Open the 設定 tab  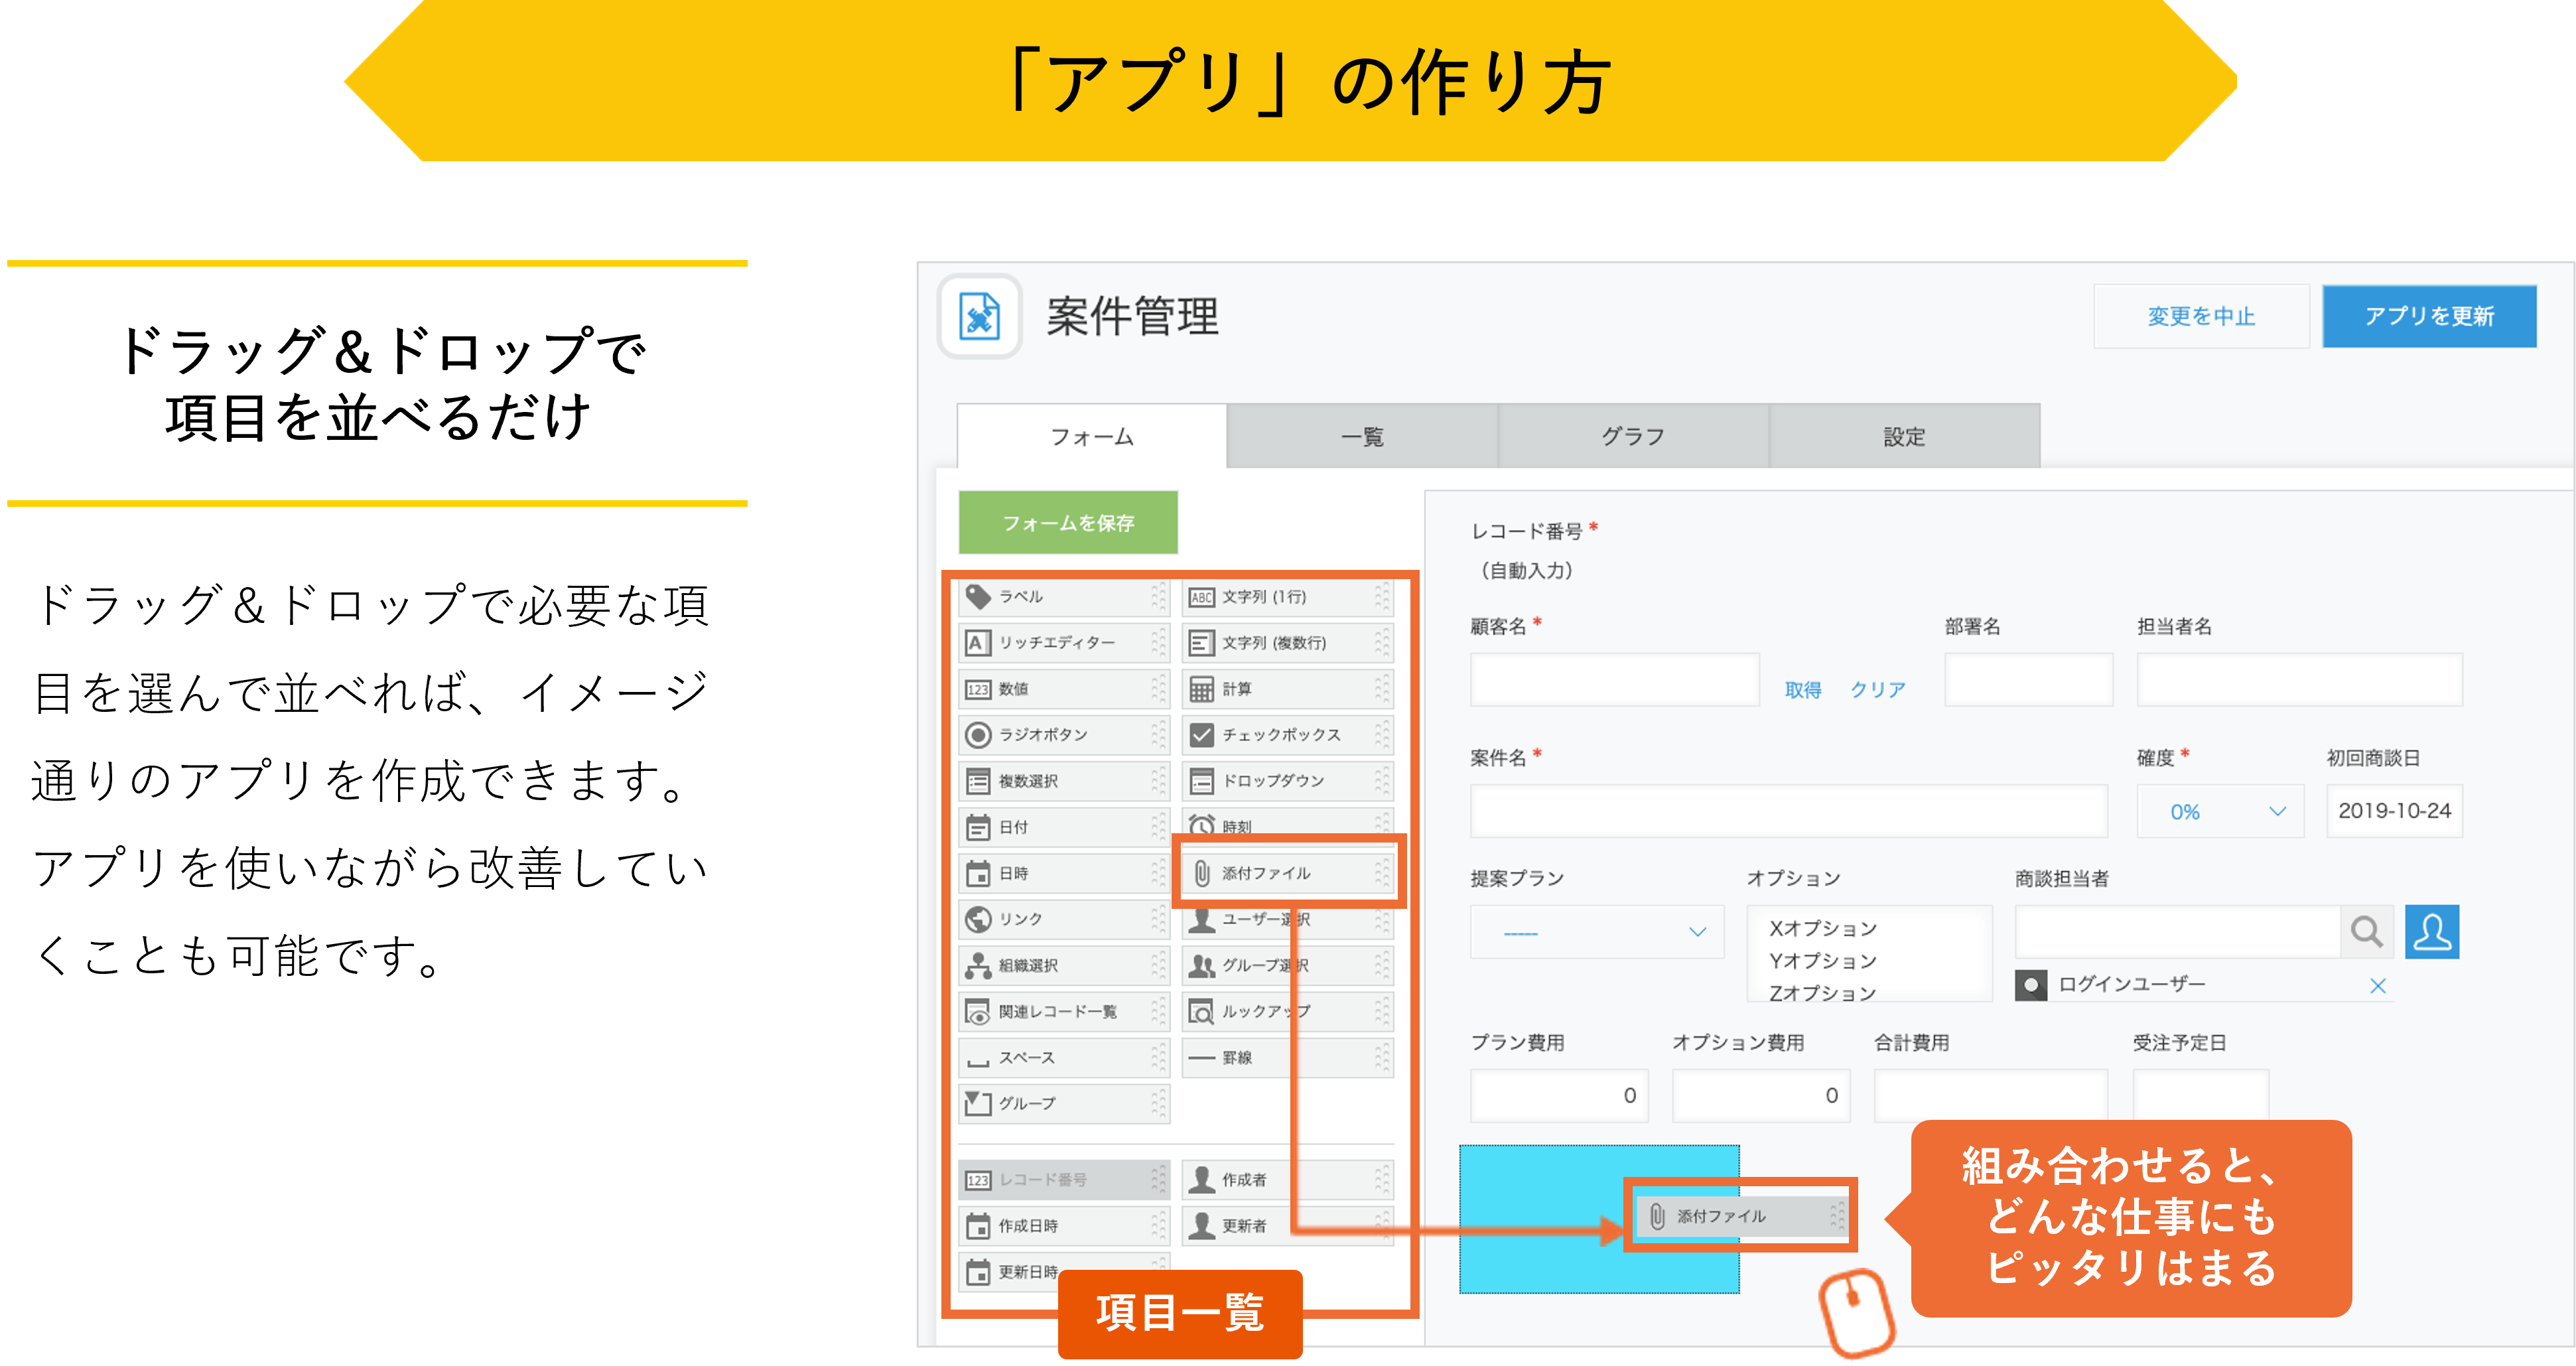click(1904, 437)
